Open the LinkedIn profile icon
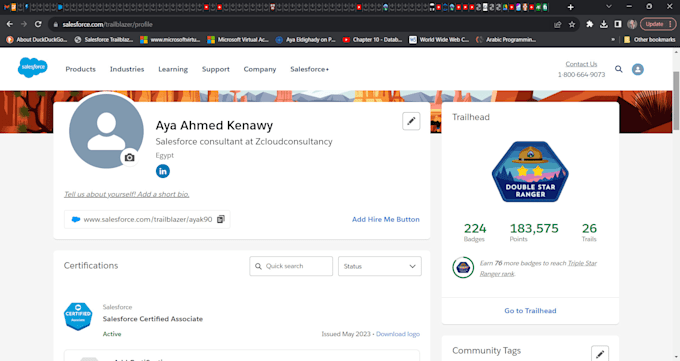Viewport: 680px width, 361px height. click(x=163, y=171)
